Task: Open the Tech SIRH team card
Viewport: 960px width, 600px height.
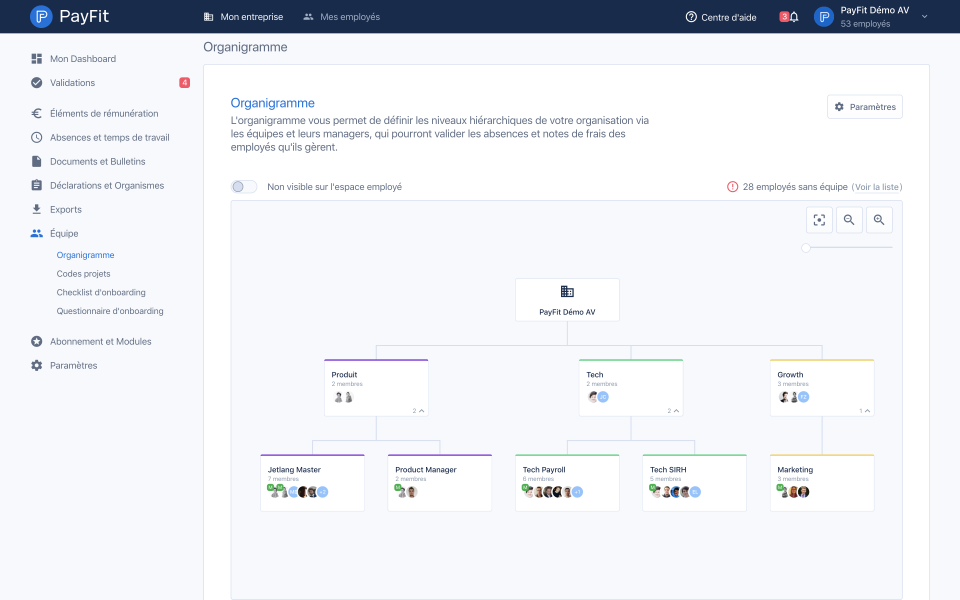Action: [694, 483]
